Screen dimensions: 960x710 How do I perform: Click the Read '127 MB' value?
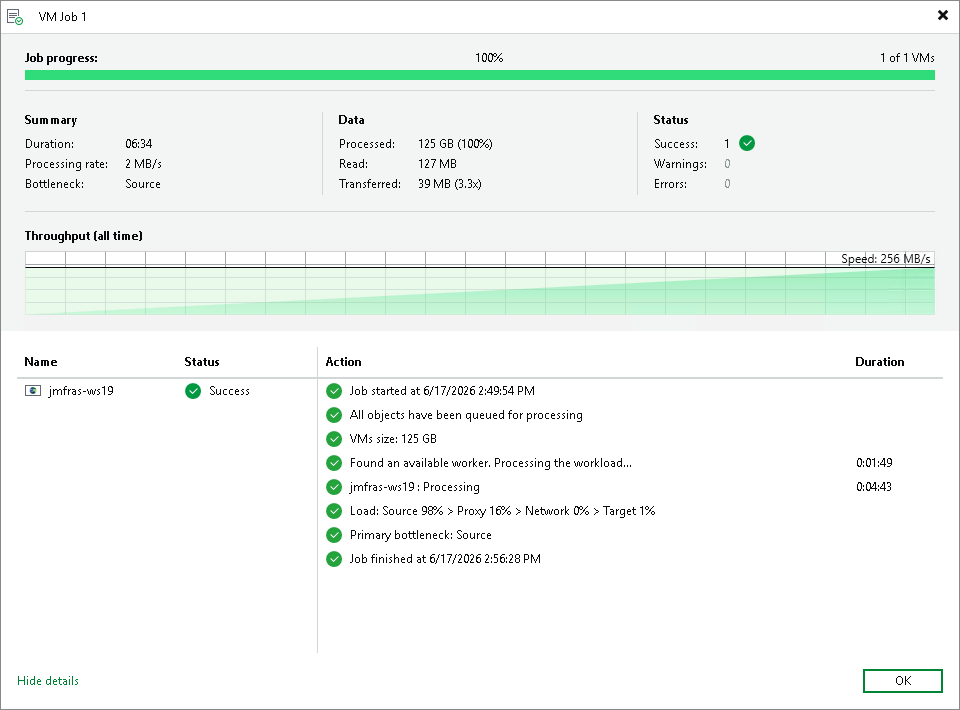click(x=437, y=164)
